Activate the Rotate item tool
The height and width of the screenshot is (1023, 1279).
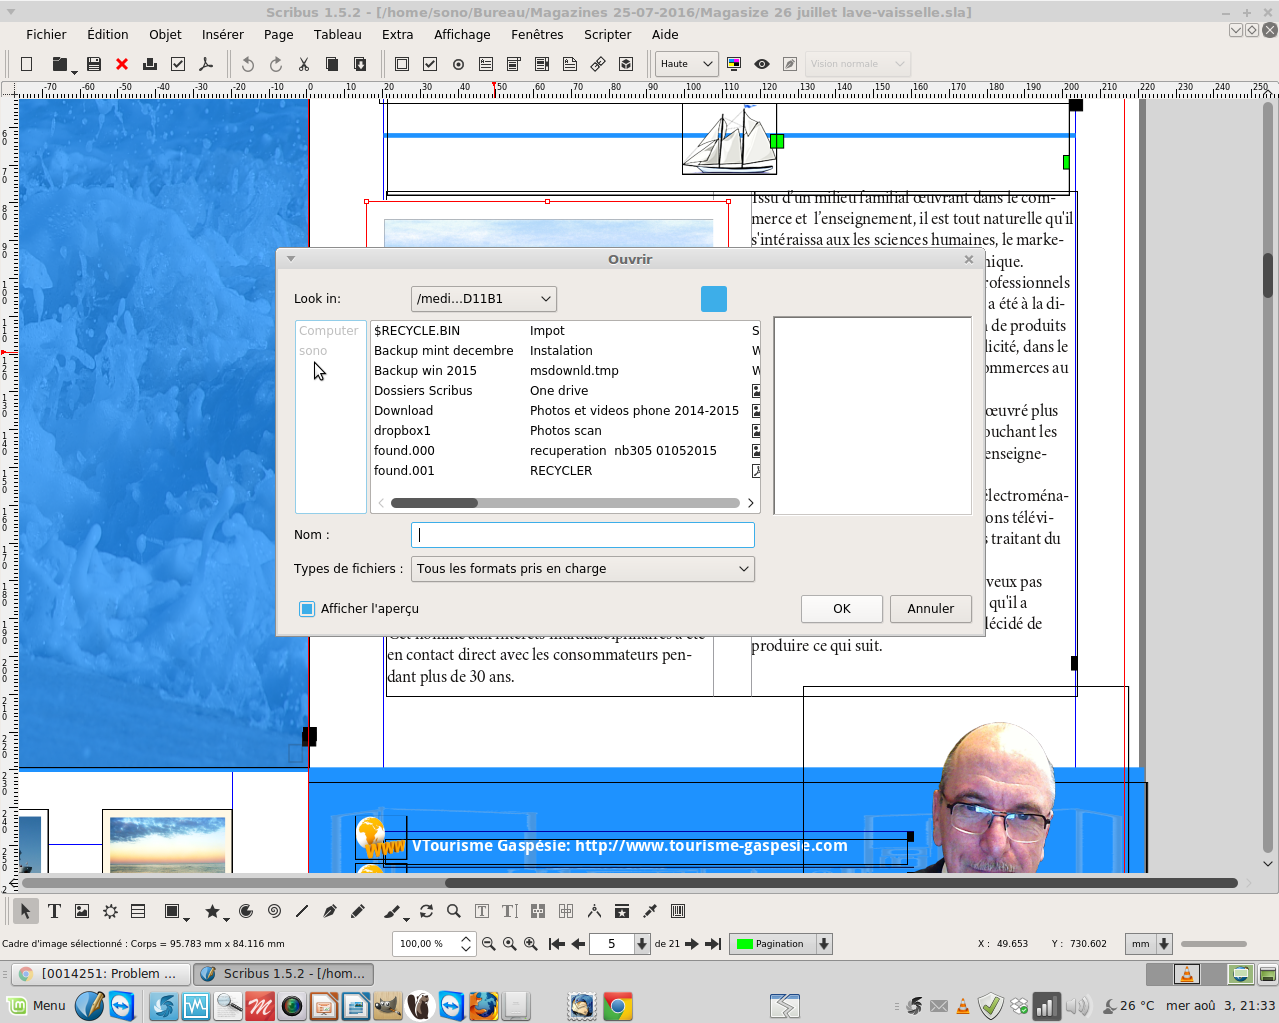(426, 911)
